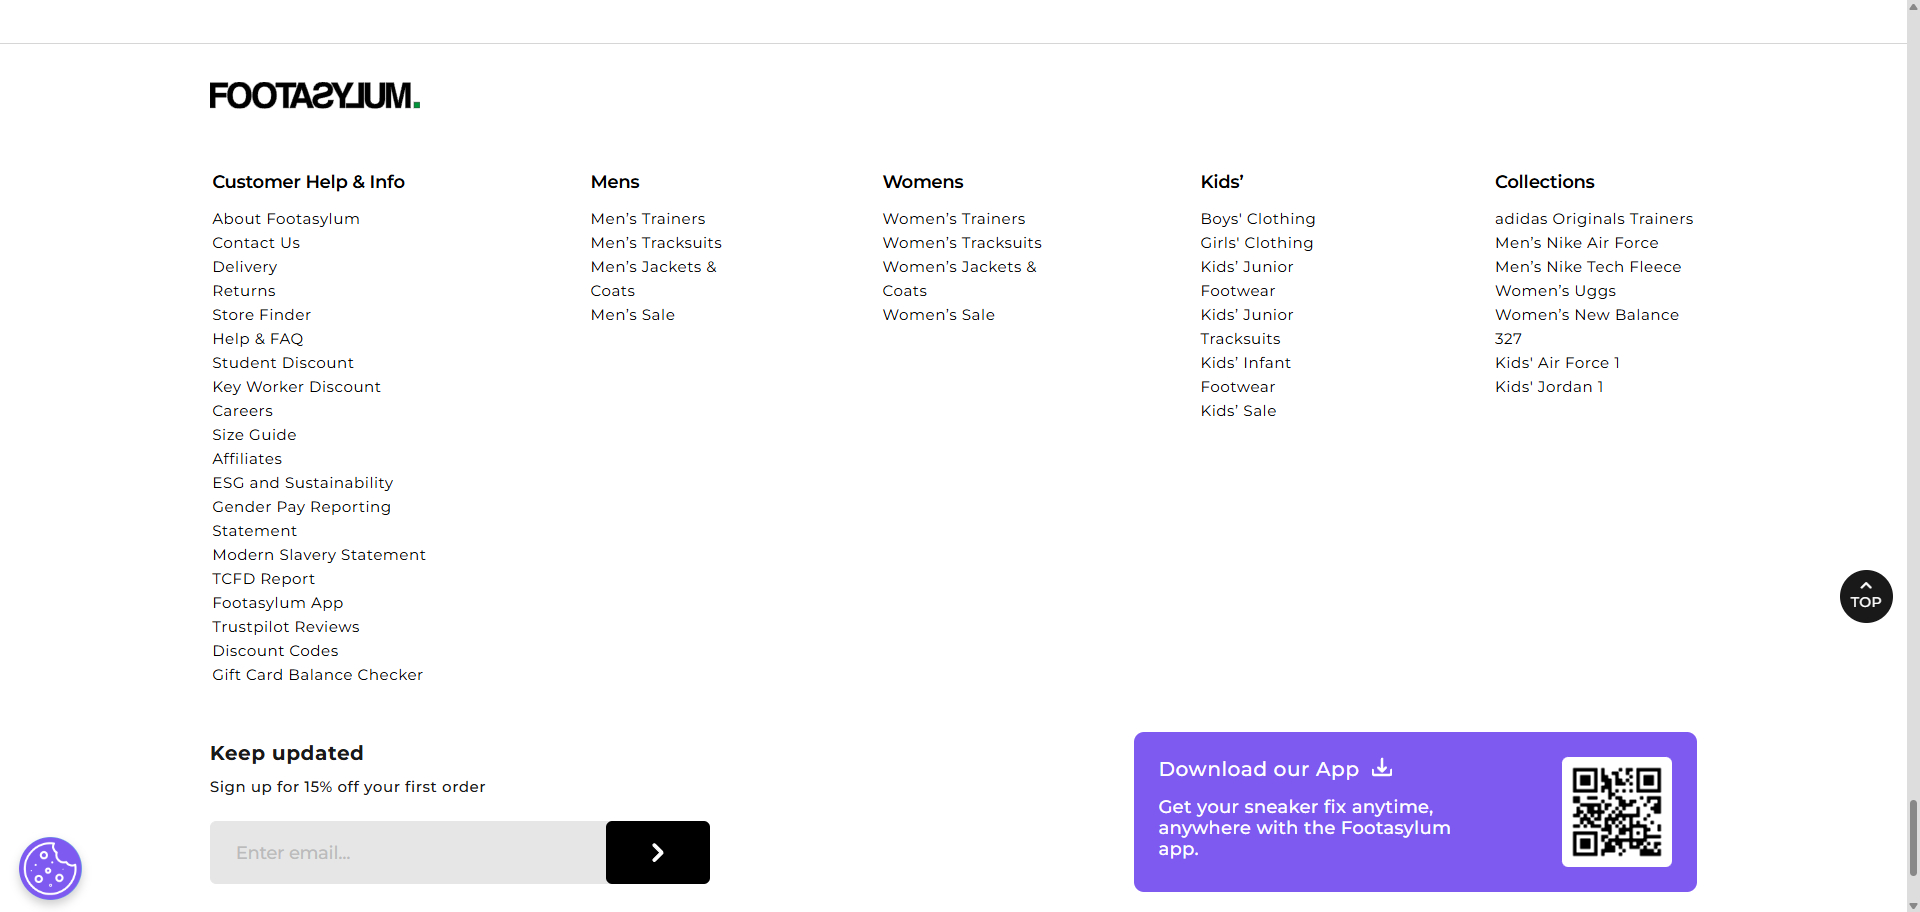The height and width of the screenshot is (912, 1920).
Task: Click the scroll to TOP button
Action: pyautogui.click(x=1865, y=597)
